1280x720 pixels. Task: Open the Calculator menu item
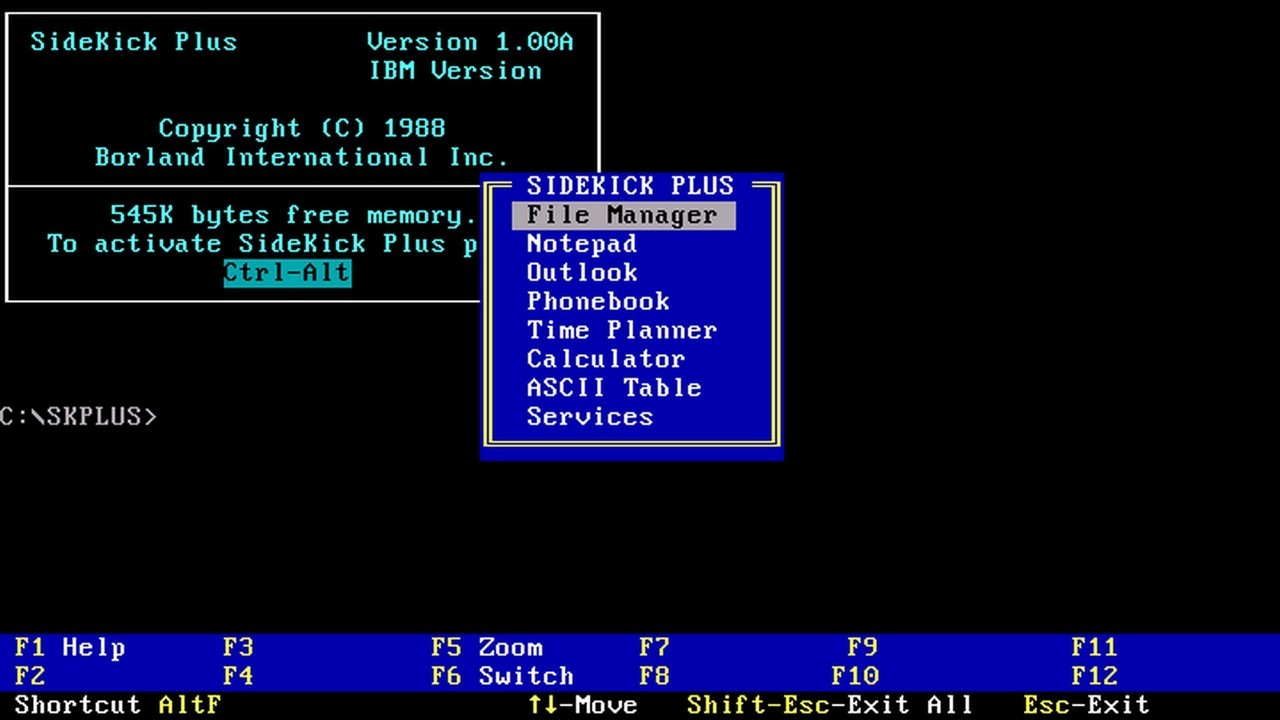605,360
